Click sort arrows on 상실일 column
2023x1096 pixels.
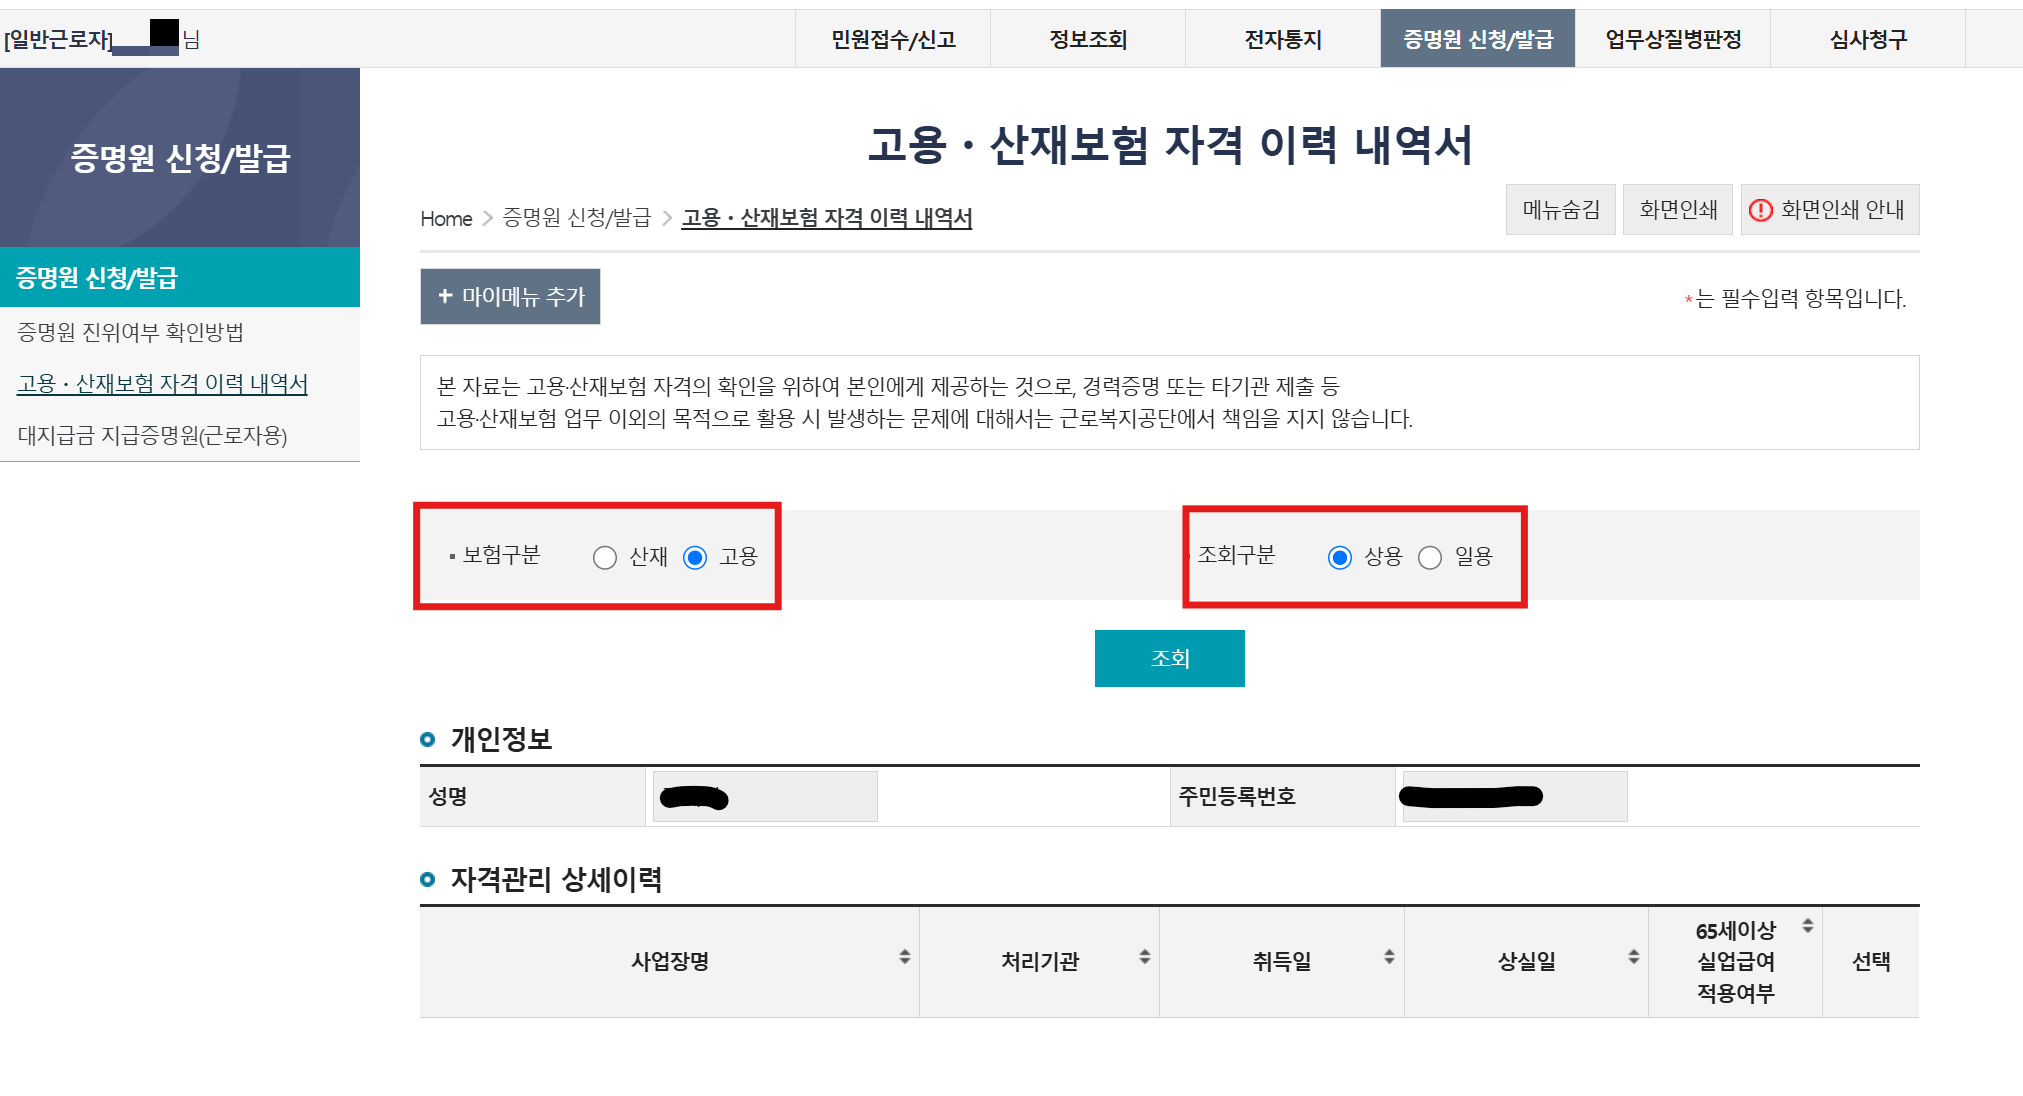(x=1633, y=957)
